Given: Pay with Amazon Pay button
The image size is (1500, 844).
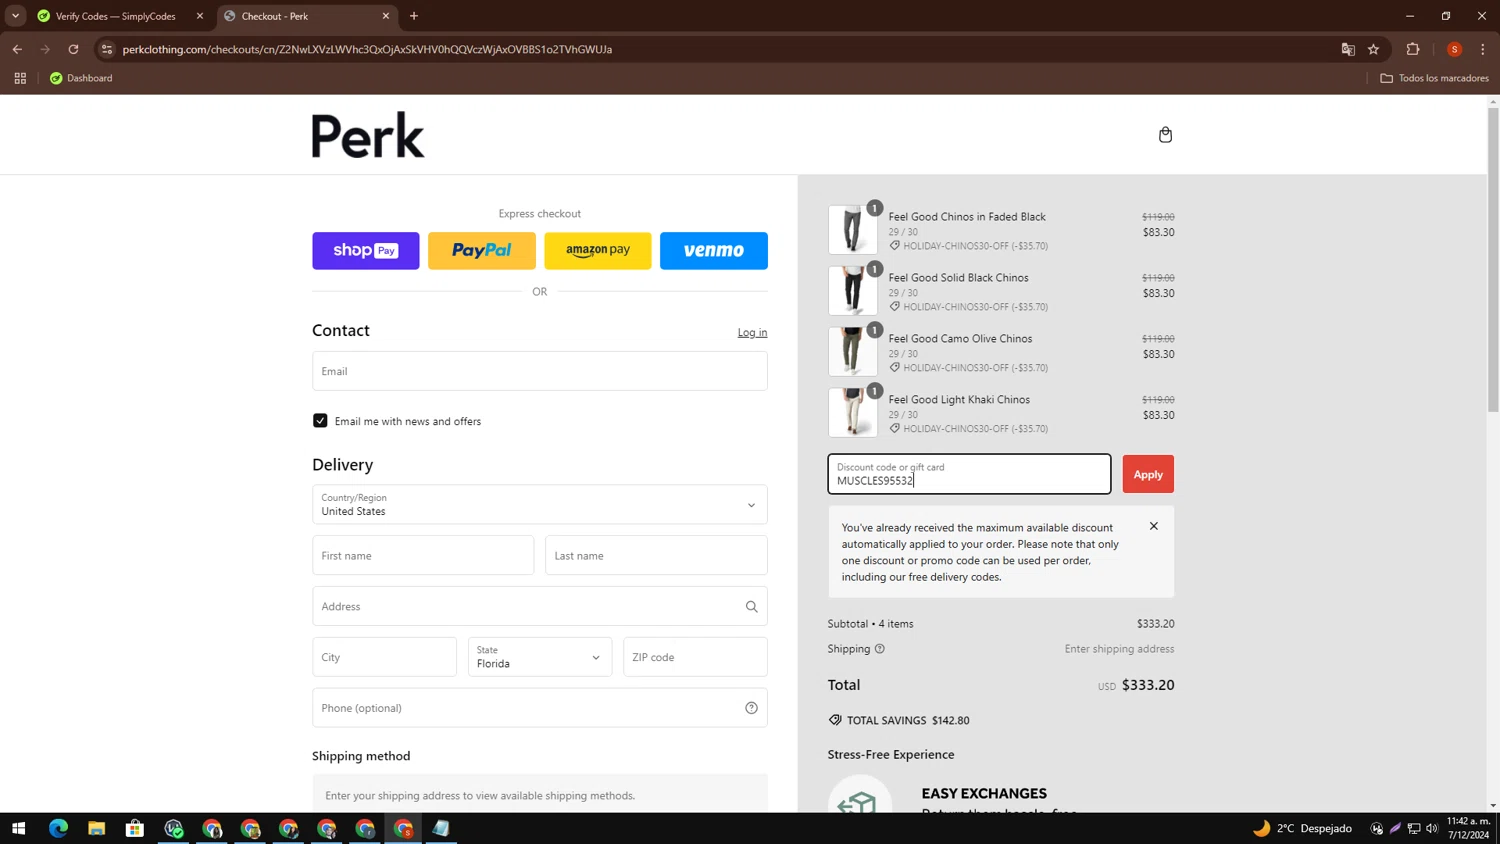Looking at the screenshot, I should point(598,251).
